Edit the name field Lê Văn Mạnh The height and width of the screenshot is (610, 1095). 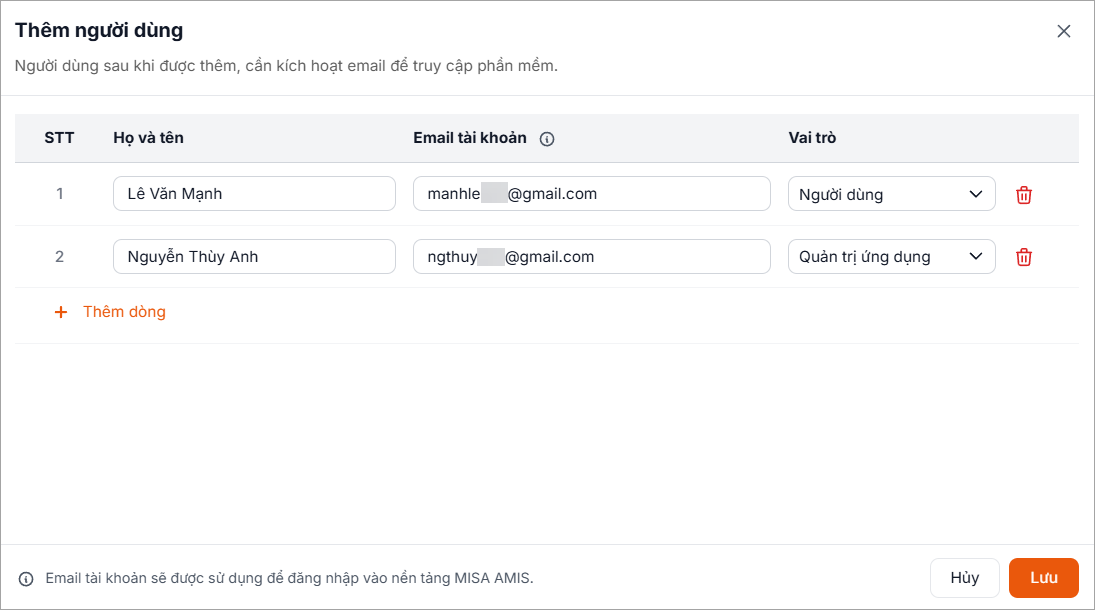pyautogui.click(x=254, y=194)
